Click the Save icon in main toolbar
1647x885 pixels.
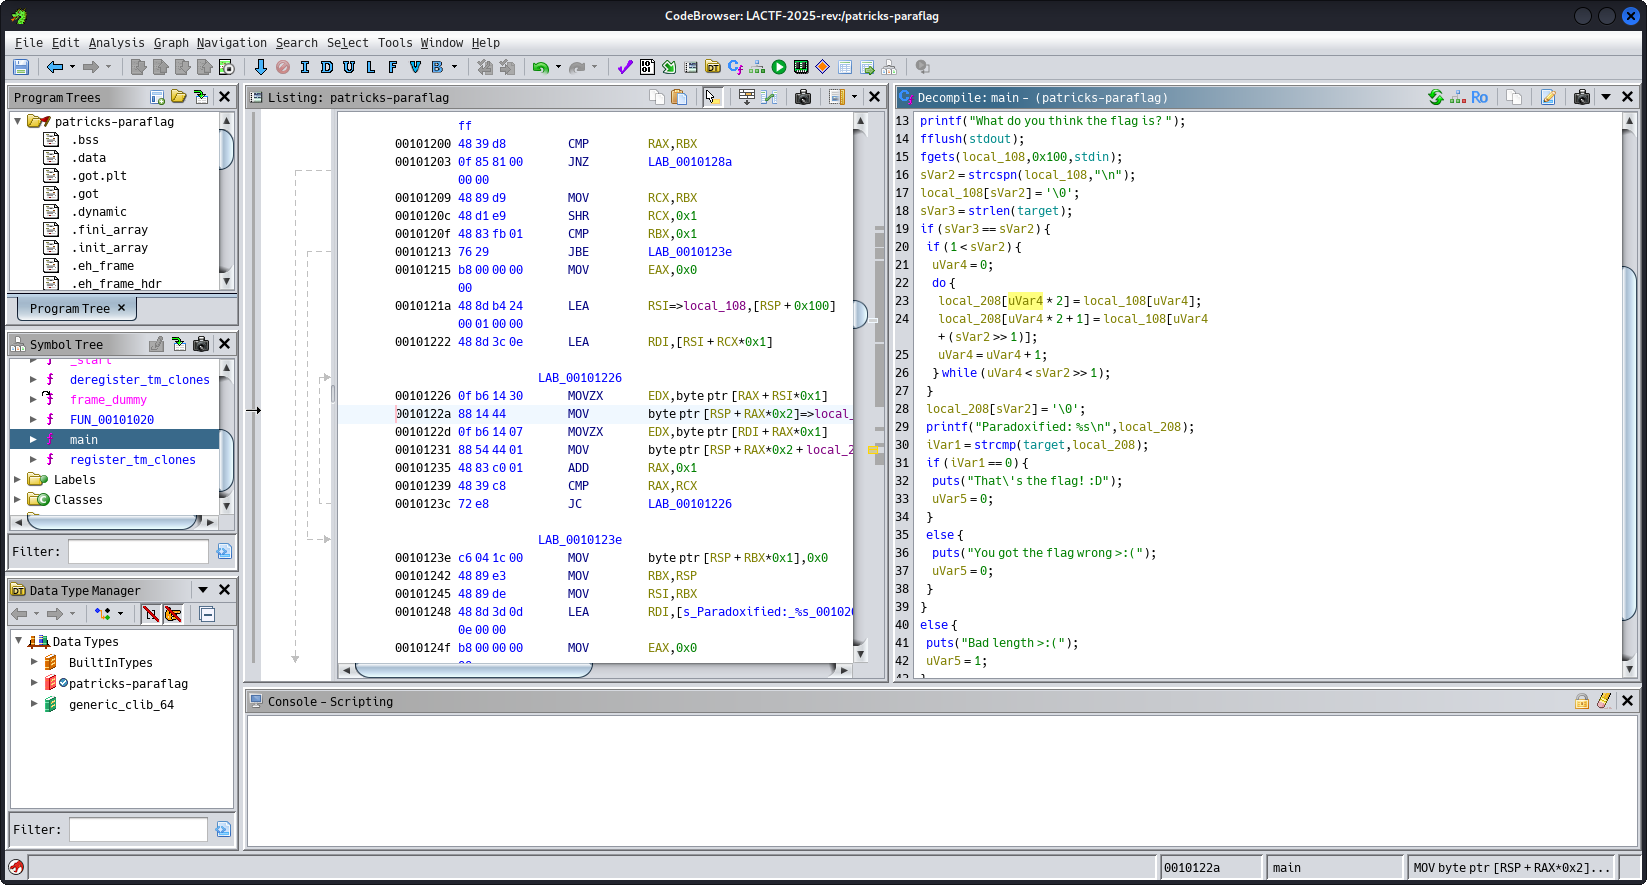click(x=20, y=67)
